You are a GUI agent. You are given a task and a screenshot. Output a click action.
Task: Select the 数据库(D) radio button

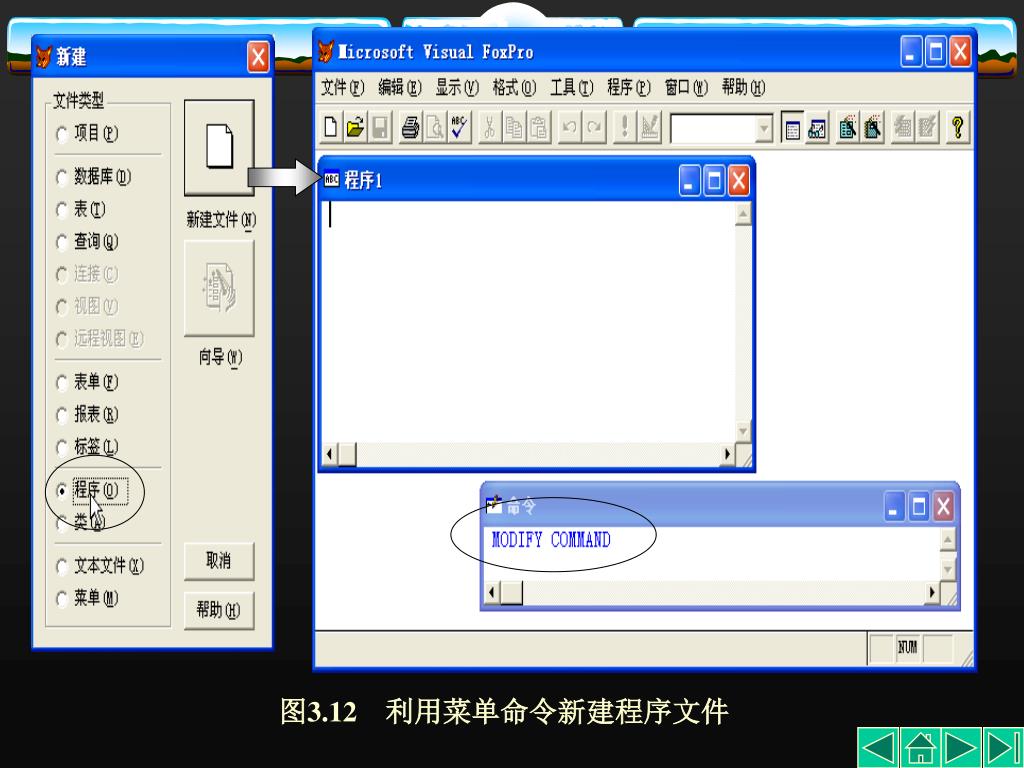(62, 178)
